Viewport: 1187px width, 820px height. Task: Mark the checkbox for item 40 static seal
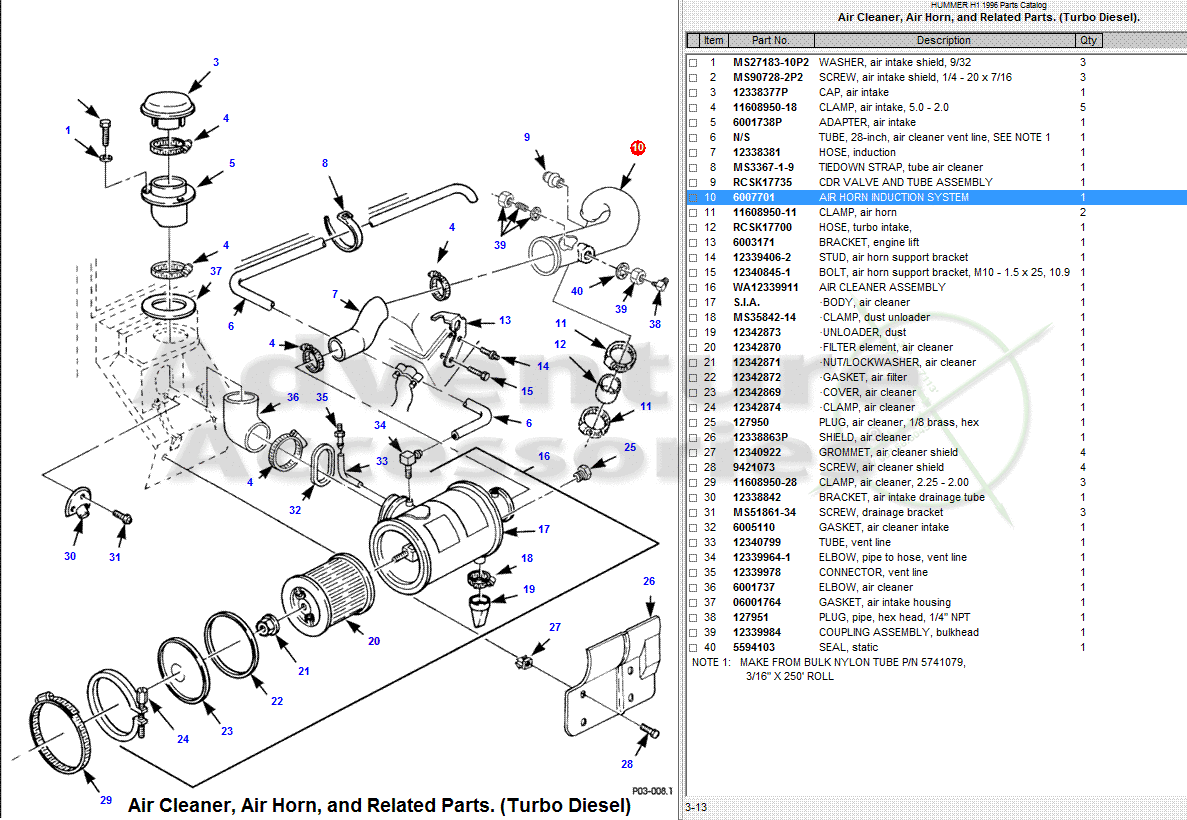[x=693, y=648]
